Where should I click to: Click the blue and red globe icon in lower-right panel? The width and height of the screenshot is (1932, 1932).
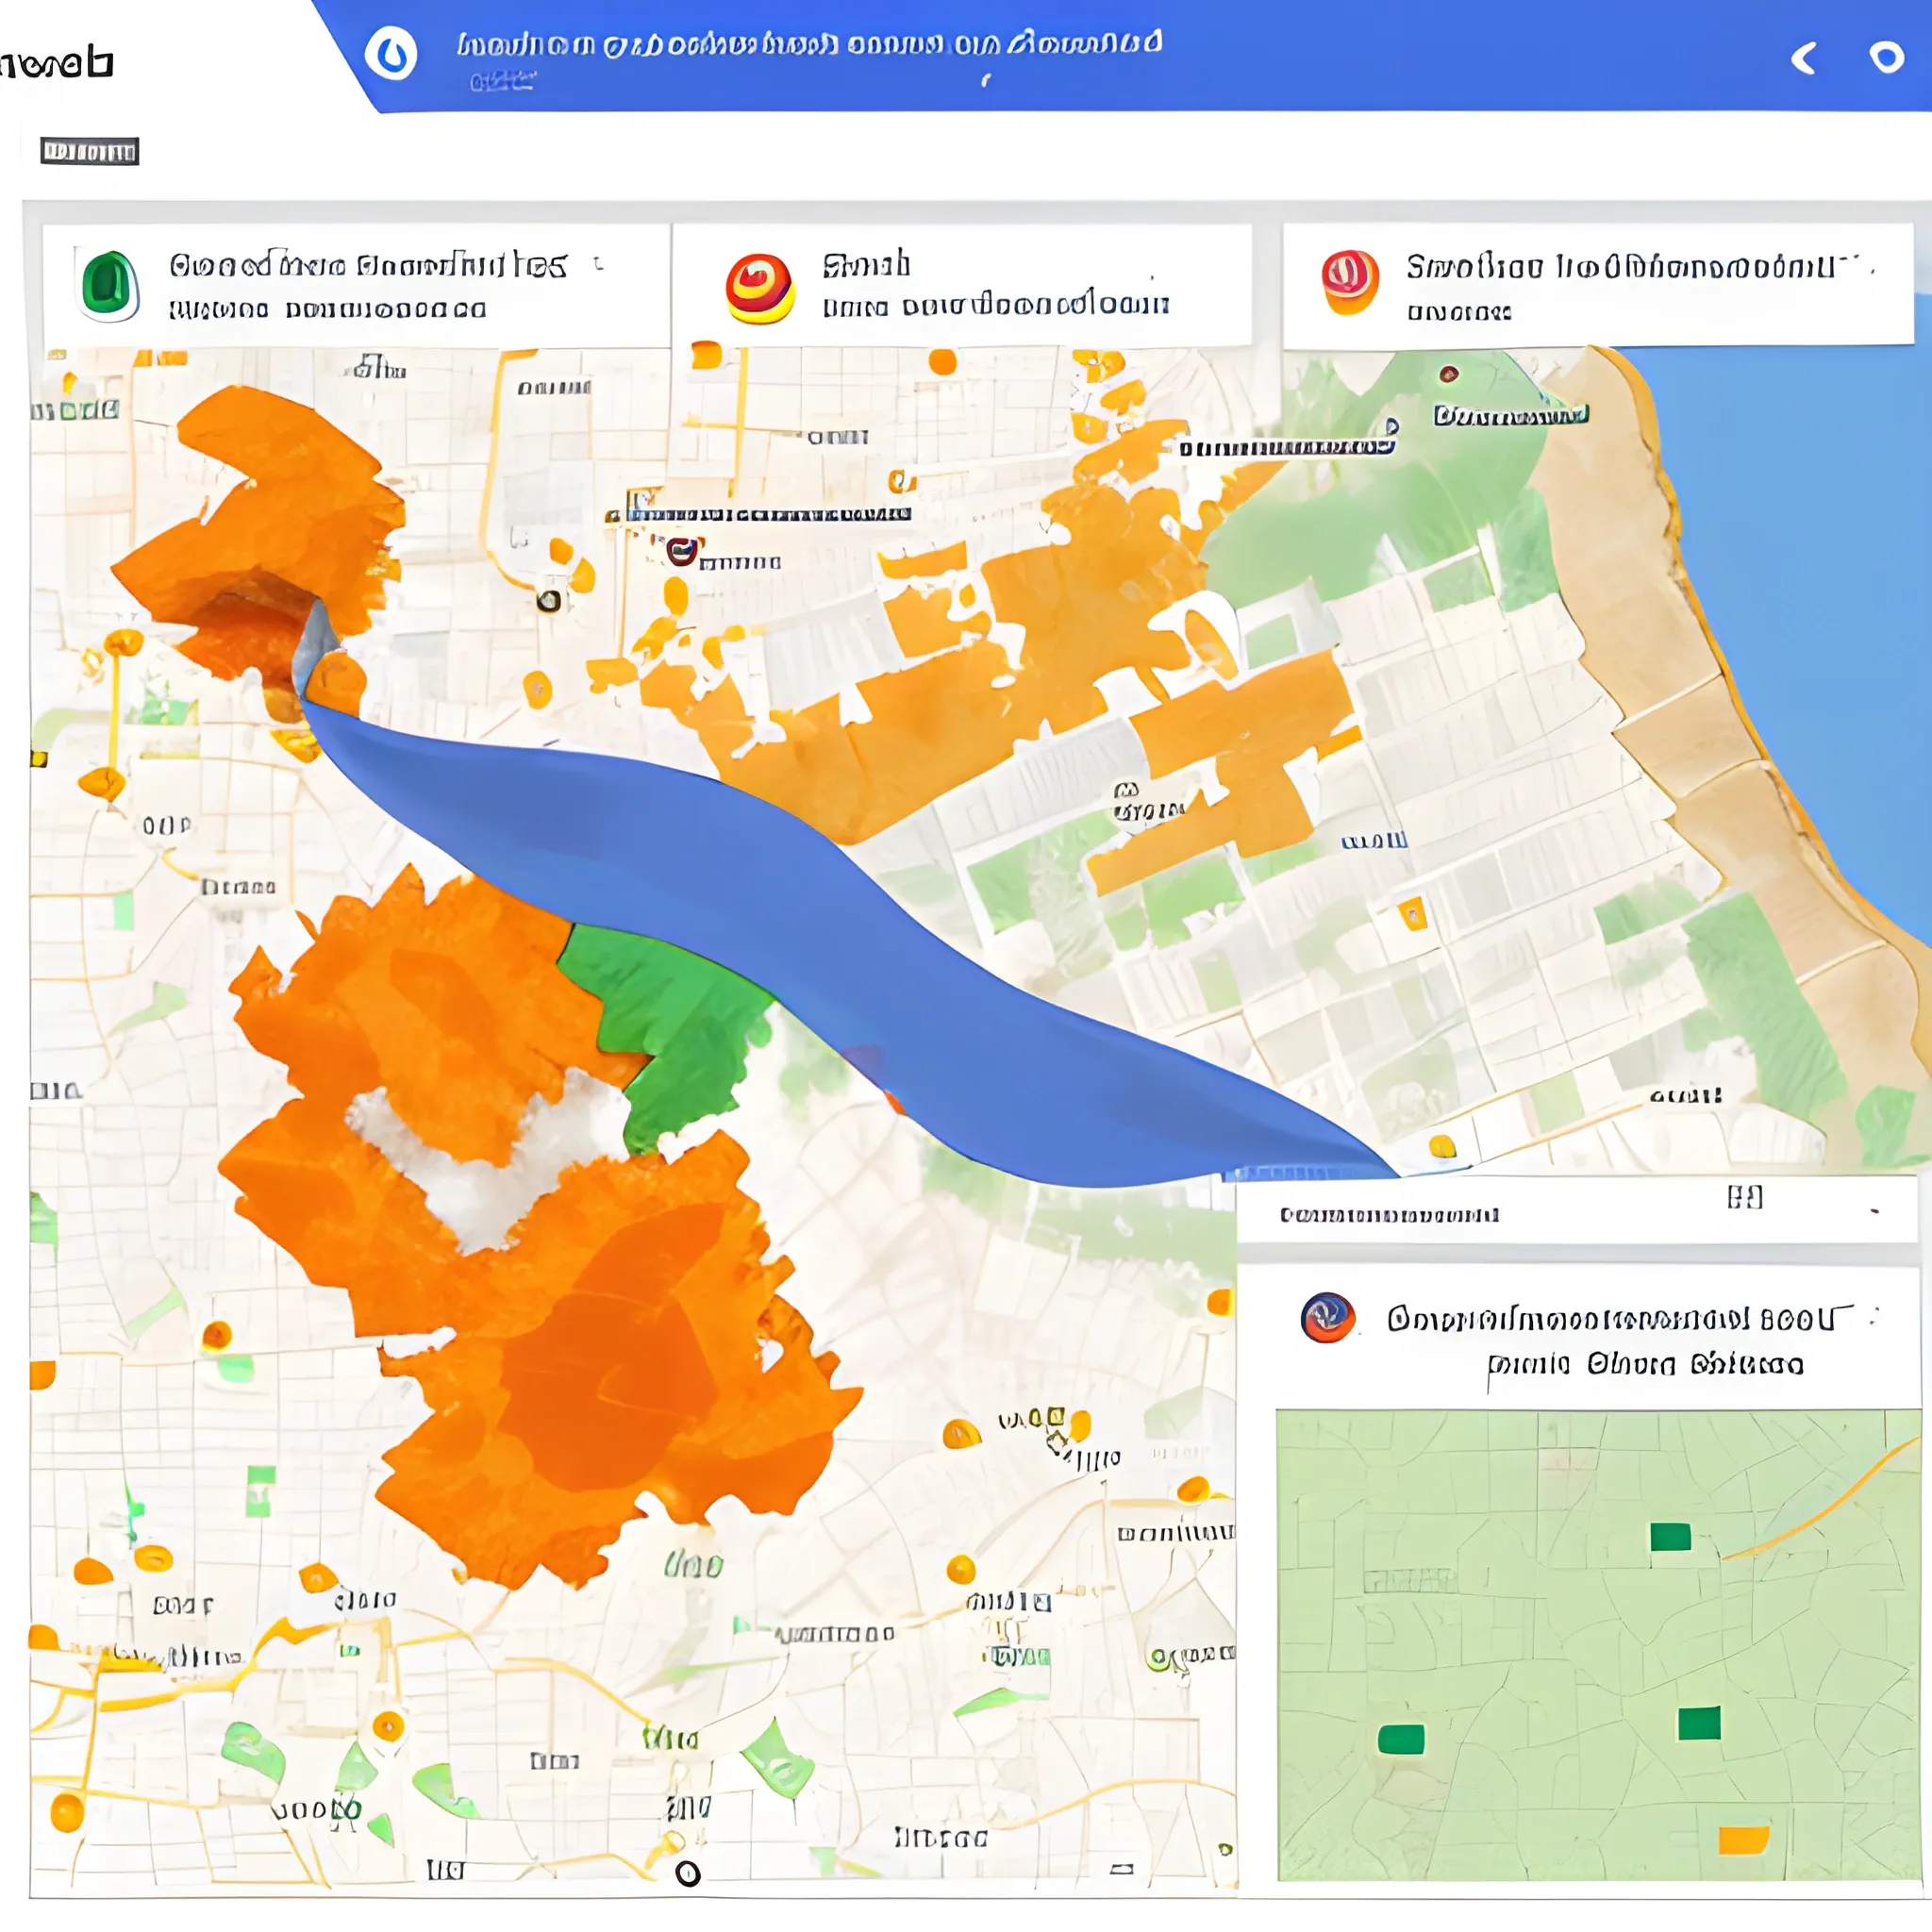(x=1328, y=1318)
